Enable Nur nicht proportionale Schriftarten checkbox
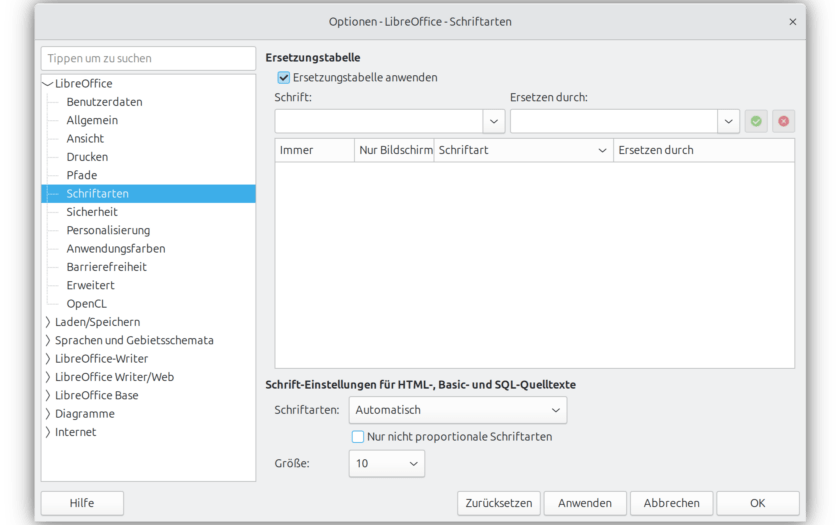Viewport: 840px width, 525px height. [357, 437]
